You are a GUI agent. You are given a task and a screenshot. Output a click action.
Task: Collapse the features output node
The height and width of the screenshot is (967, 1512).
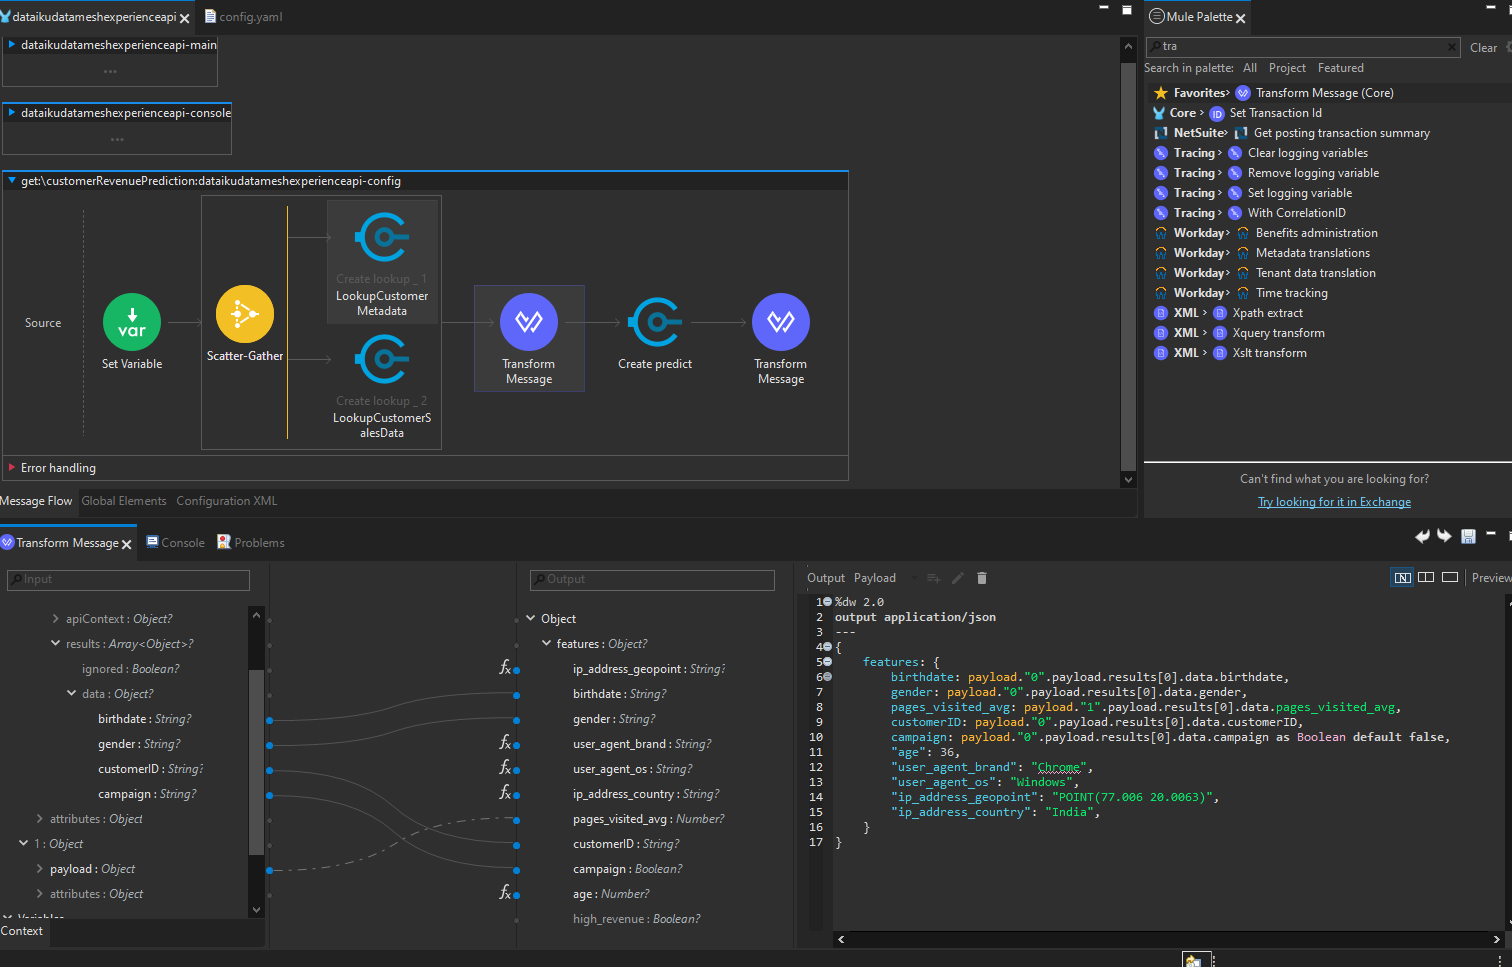tap(546, 644)
